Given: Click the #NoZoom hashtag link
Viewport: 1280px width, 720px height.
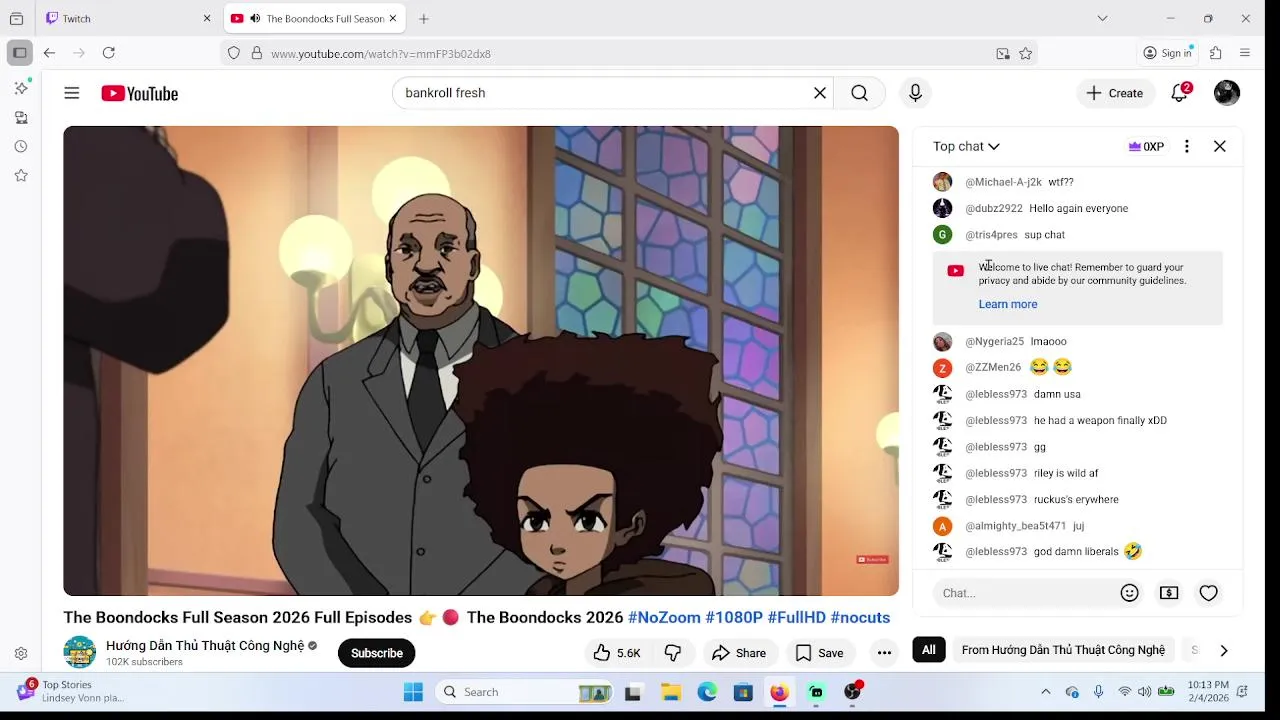Looking at the screenshot, I should (664, 617).
